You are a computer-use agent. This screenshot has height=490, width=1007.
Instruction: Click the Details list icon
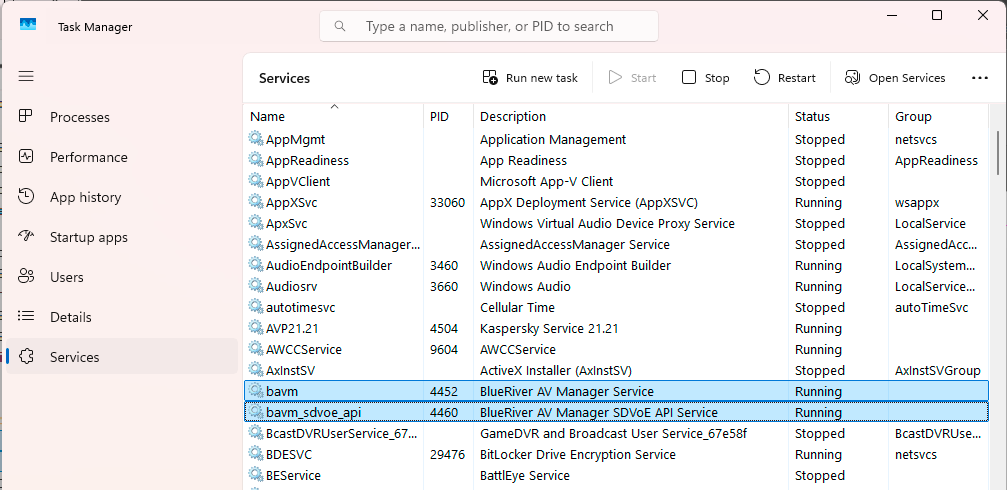pyautogui.click(x=27, y=317)
